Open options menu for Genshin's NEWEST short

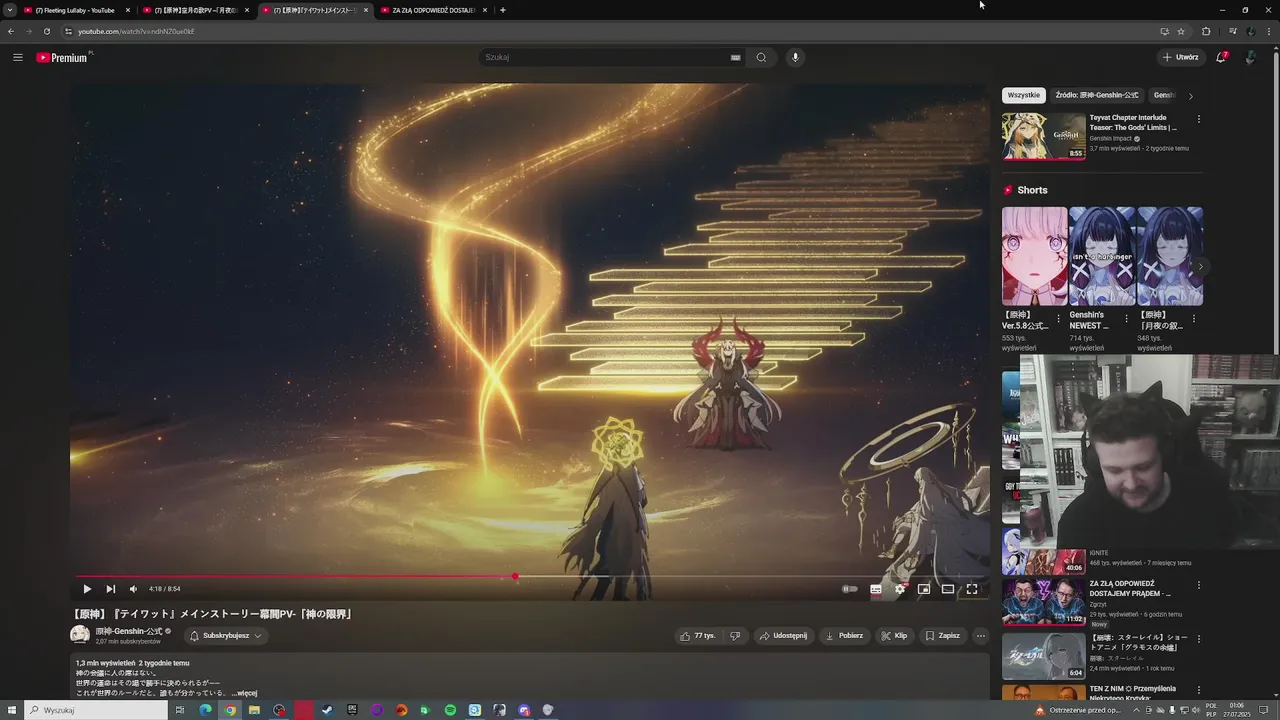[1127, 319]
